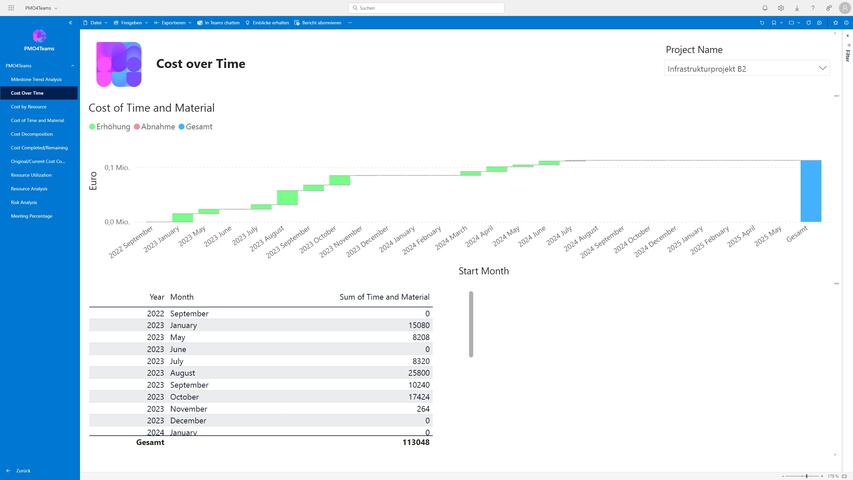
Task: Toggle the Gesamt legend entry
Action: click(x=196, y=127)
